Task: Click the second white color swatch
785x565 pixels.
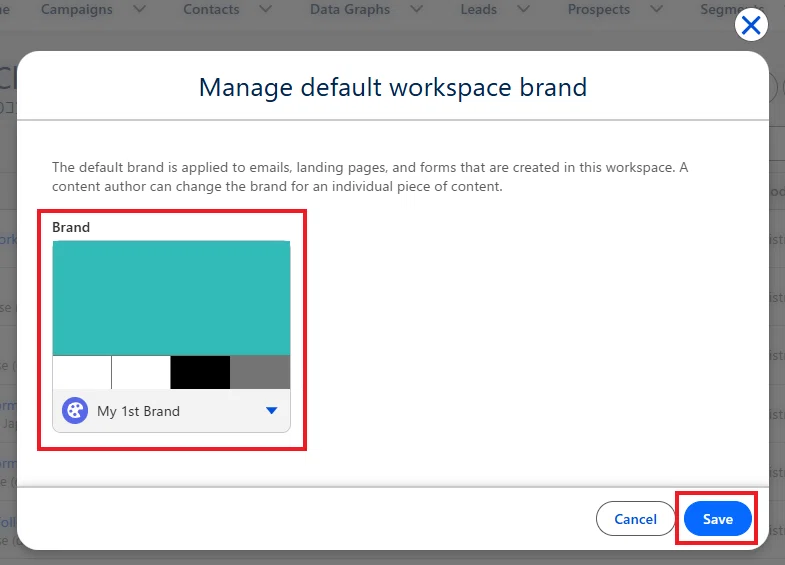Action: pyautogui.click(x=141, y=372)
